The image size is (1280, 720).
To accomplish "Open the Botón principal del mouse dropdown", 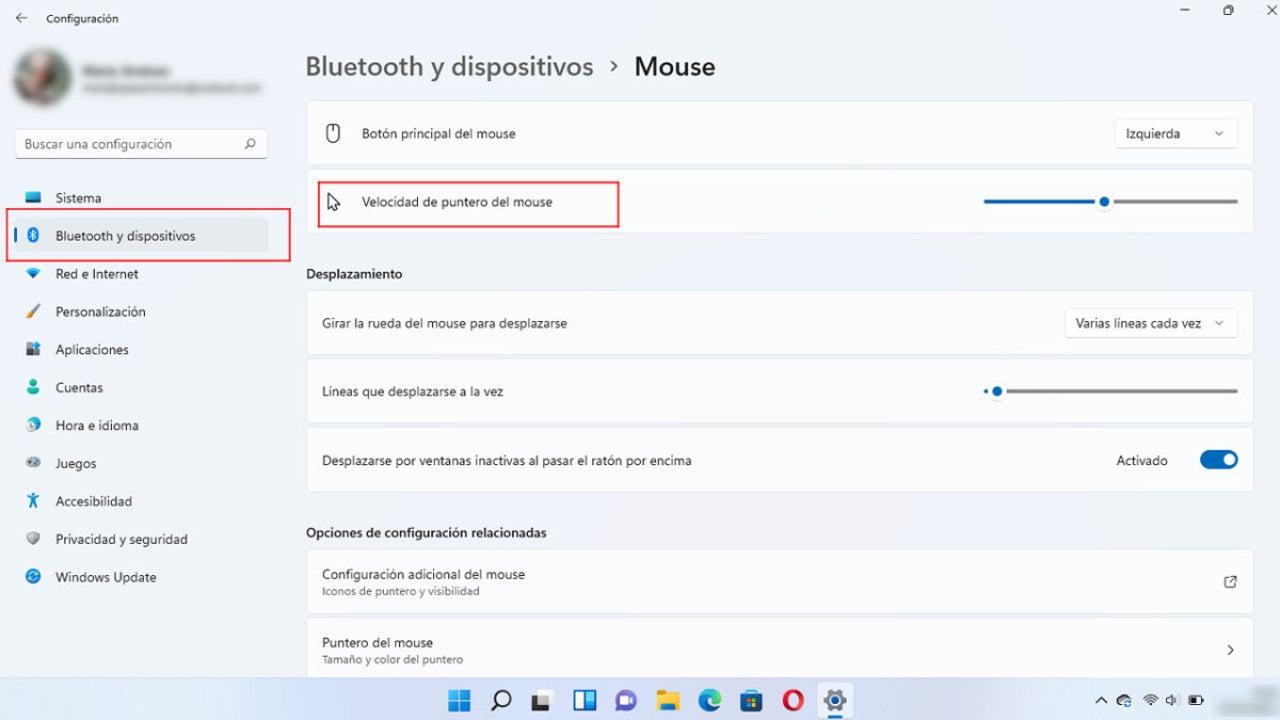I will 1176,133.
